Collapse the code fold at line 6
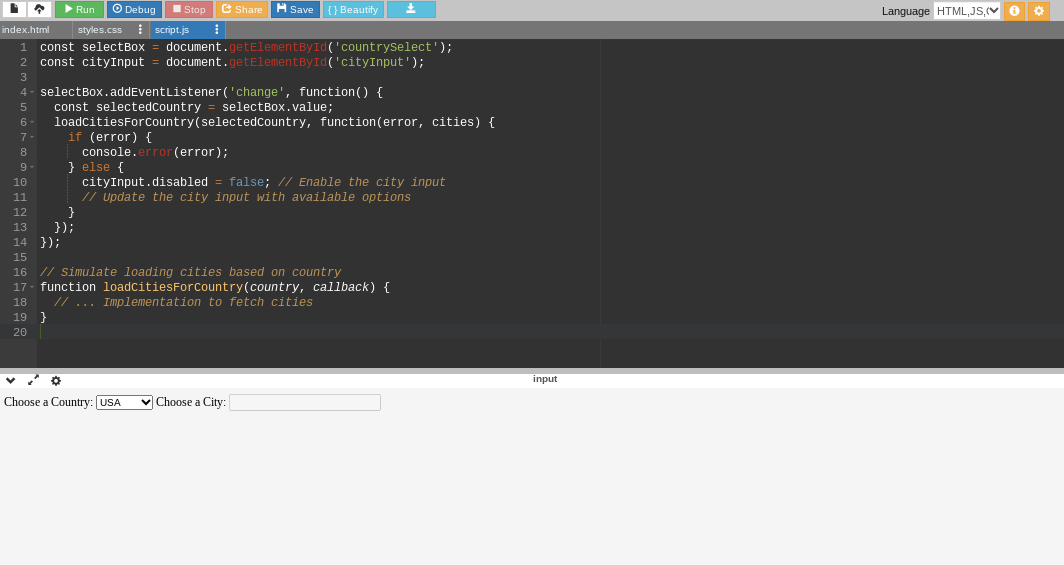The width and height of the screenshot is (1064, 565). click(32, 122)
